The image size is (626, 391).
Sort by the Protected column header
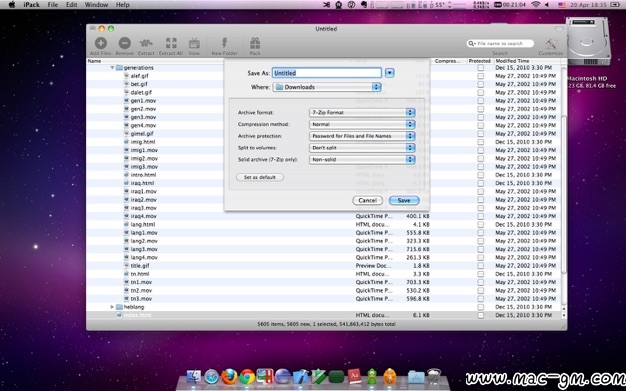480,61
